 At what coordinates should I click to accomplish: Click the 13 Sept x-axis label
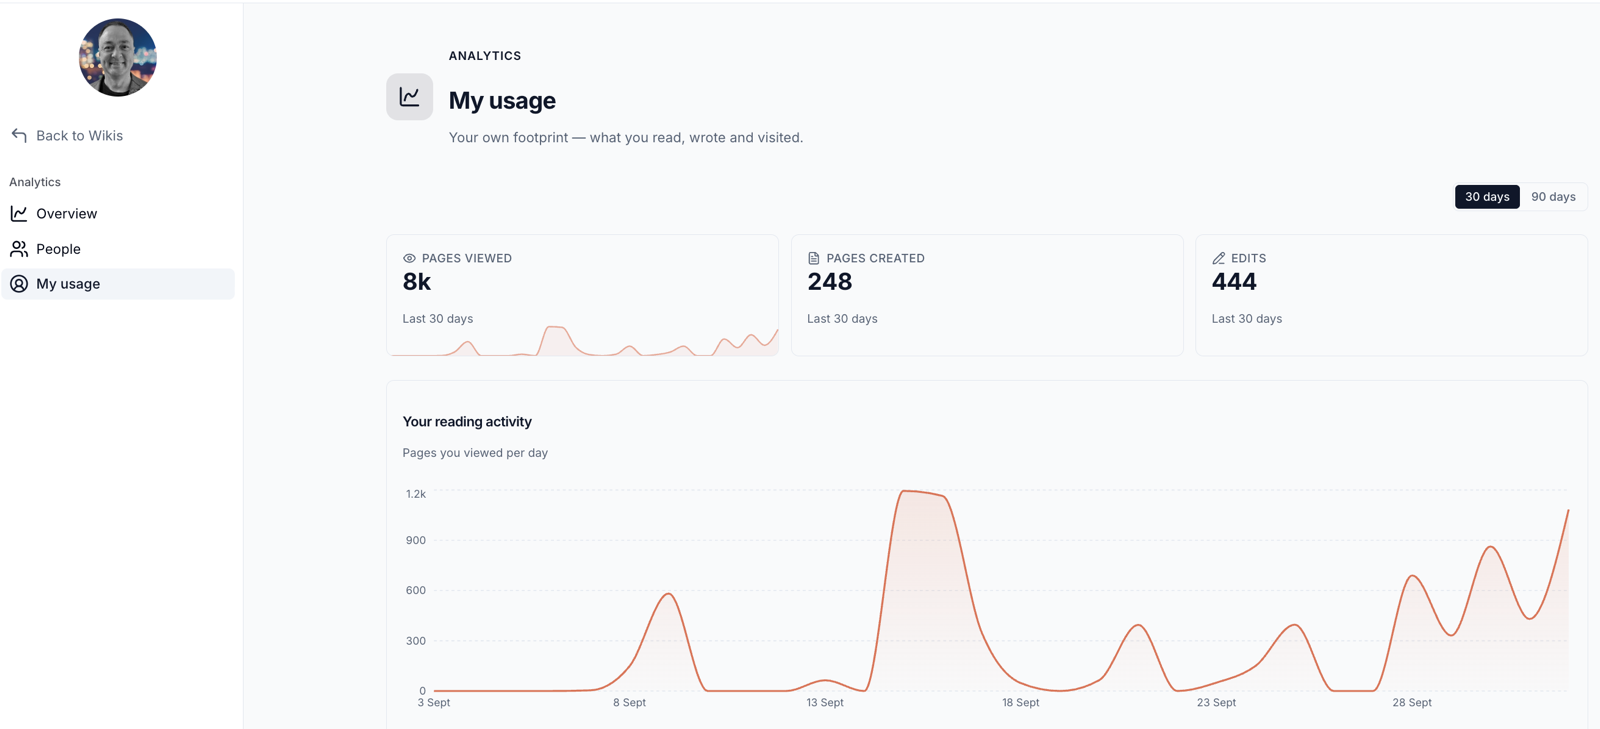825,703
